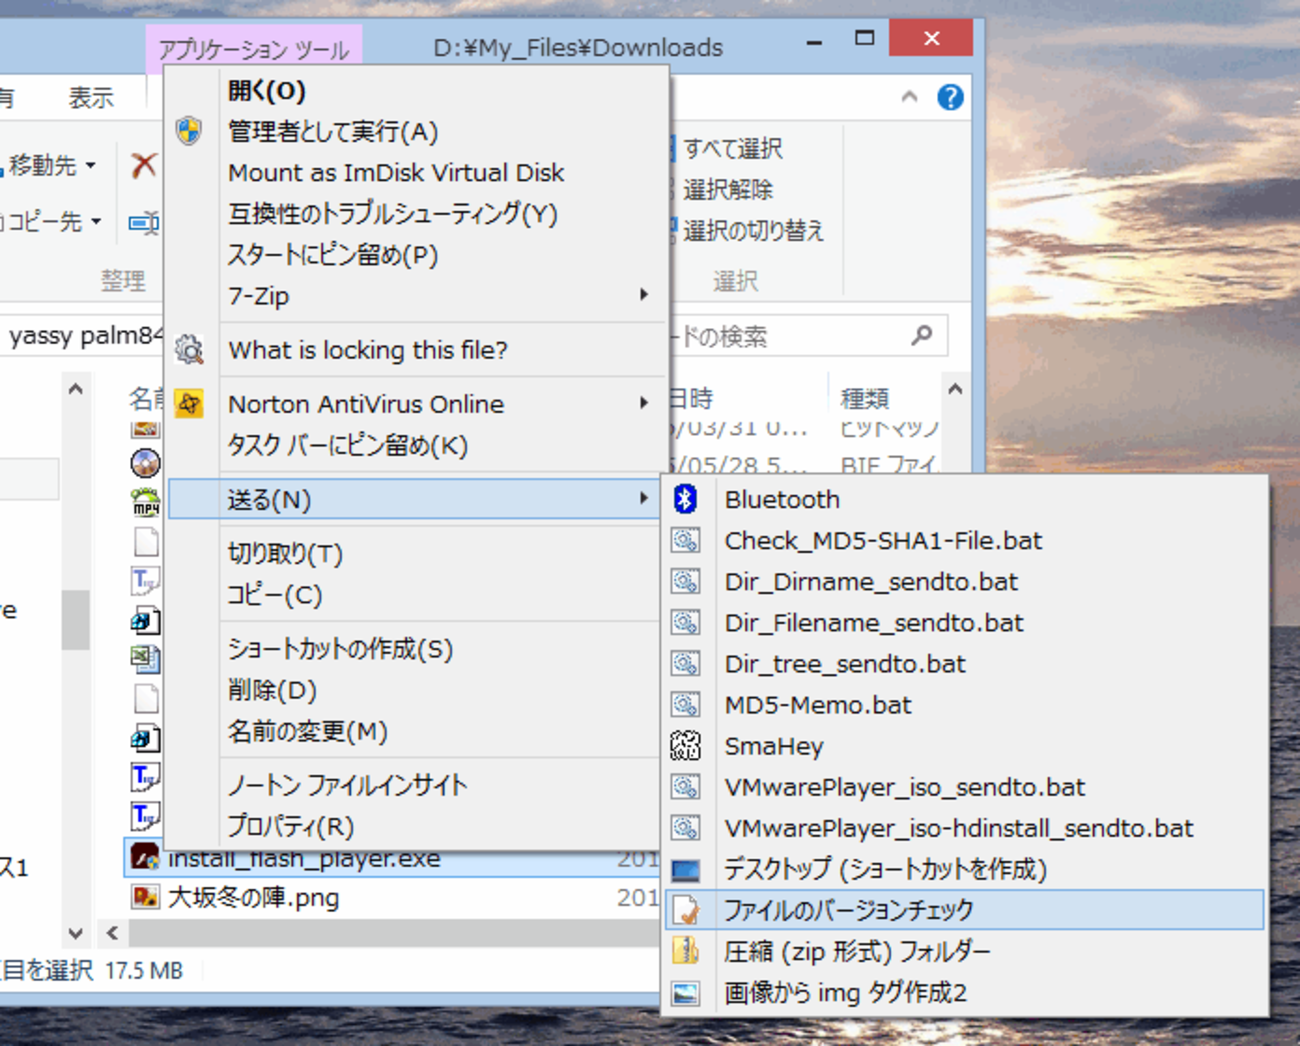Click the shield icon for run as administrator
Viewport: 1300px width, 1046px height.
(x=189, y=131)
